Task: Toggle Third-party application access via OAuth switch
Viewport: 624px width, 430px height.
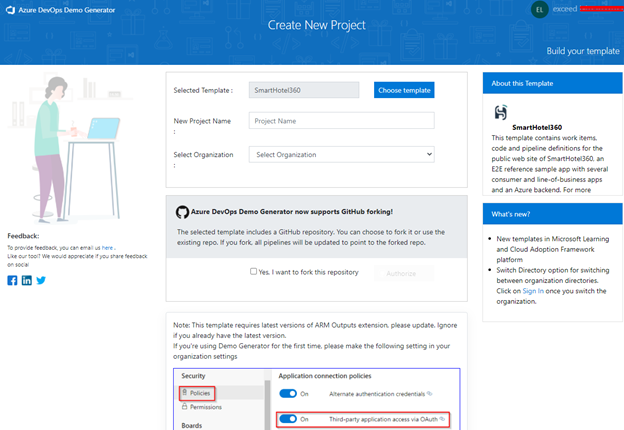Action: coord(288,419)
